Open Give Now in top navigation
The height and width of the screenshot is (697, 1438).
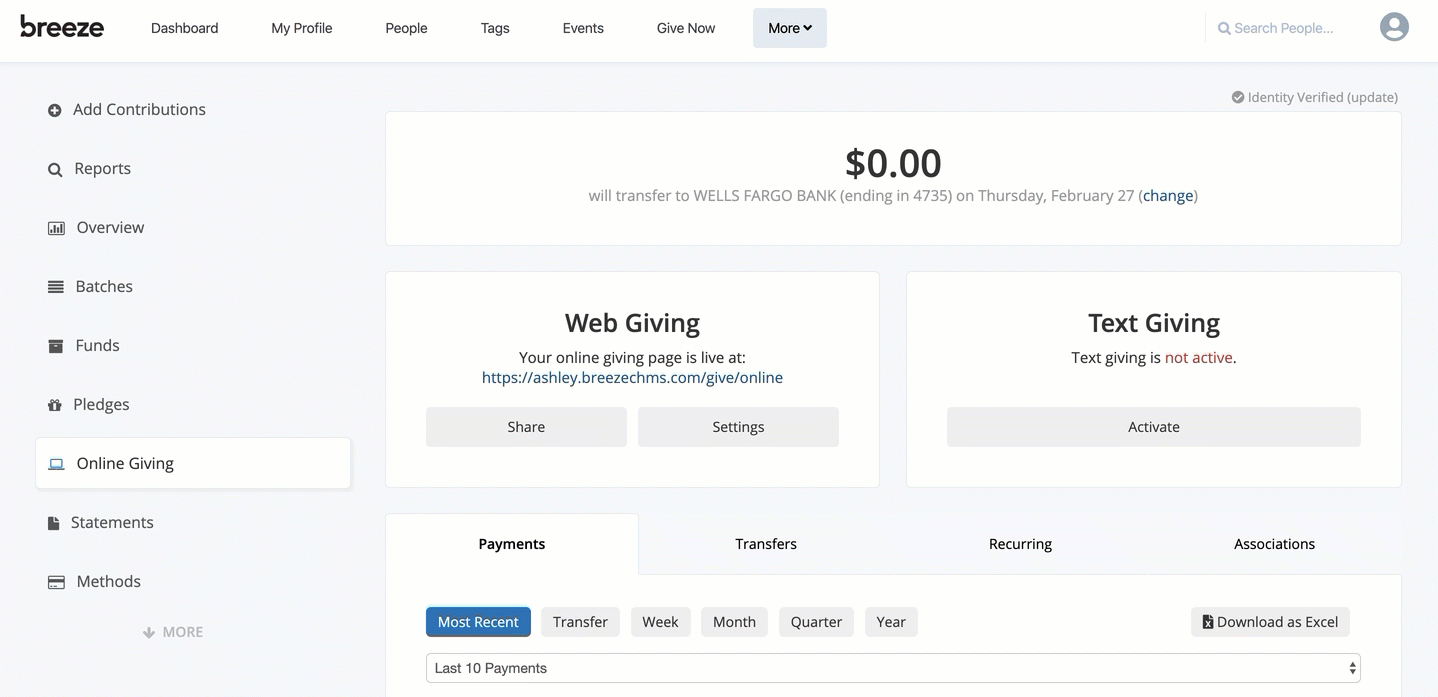click(x=686, y=28)
